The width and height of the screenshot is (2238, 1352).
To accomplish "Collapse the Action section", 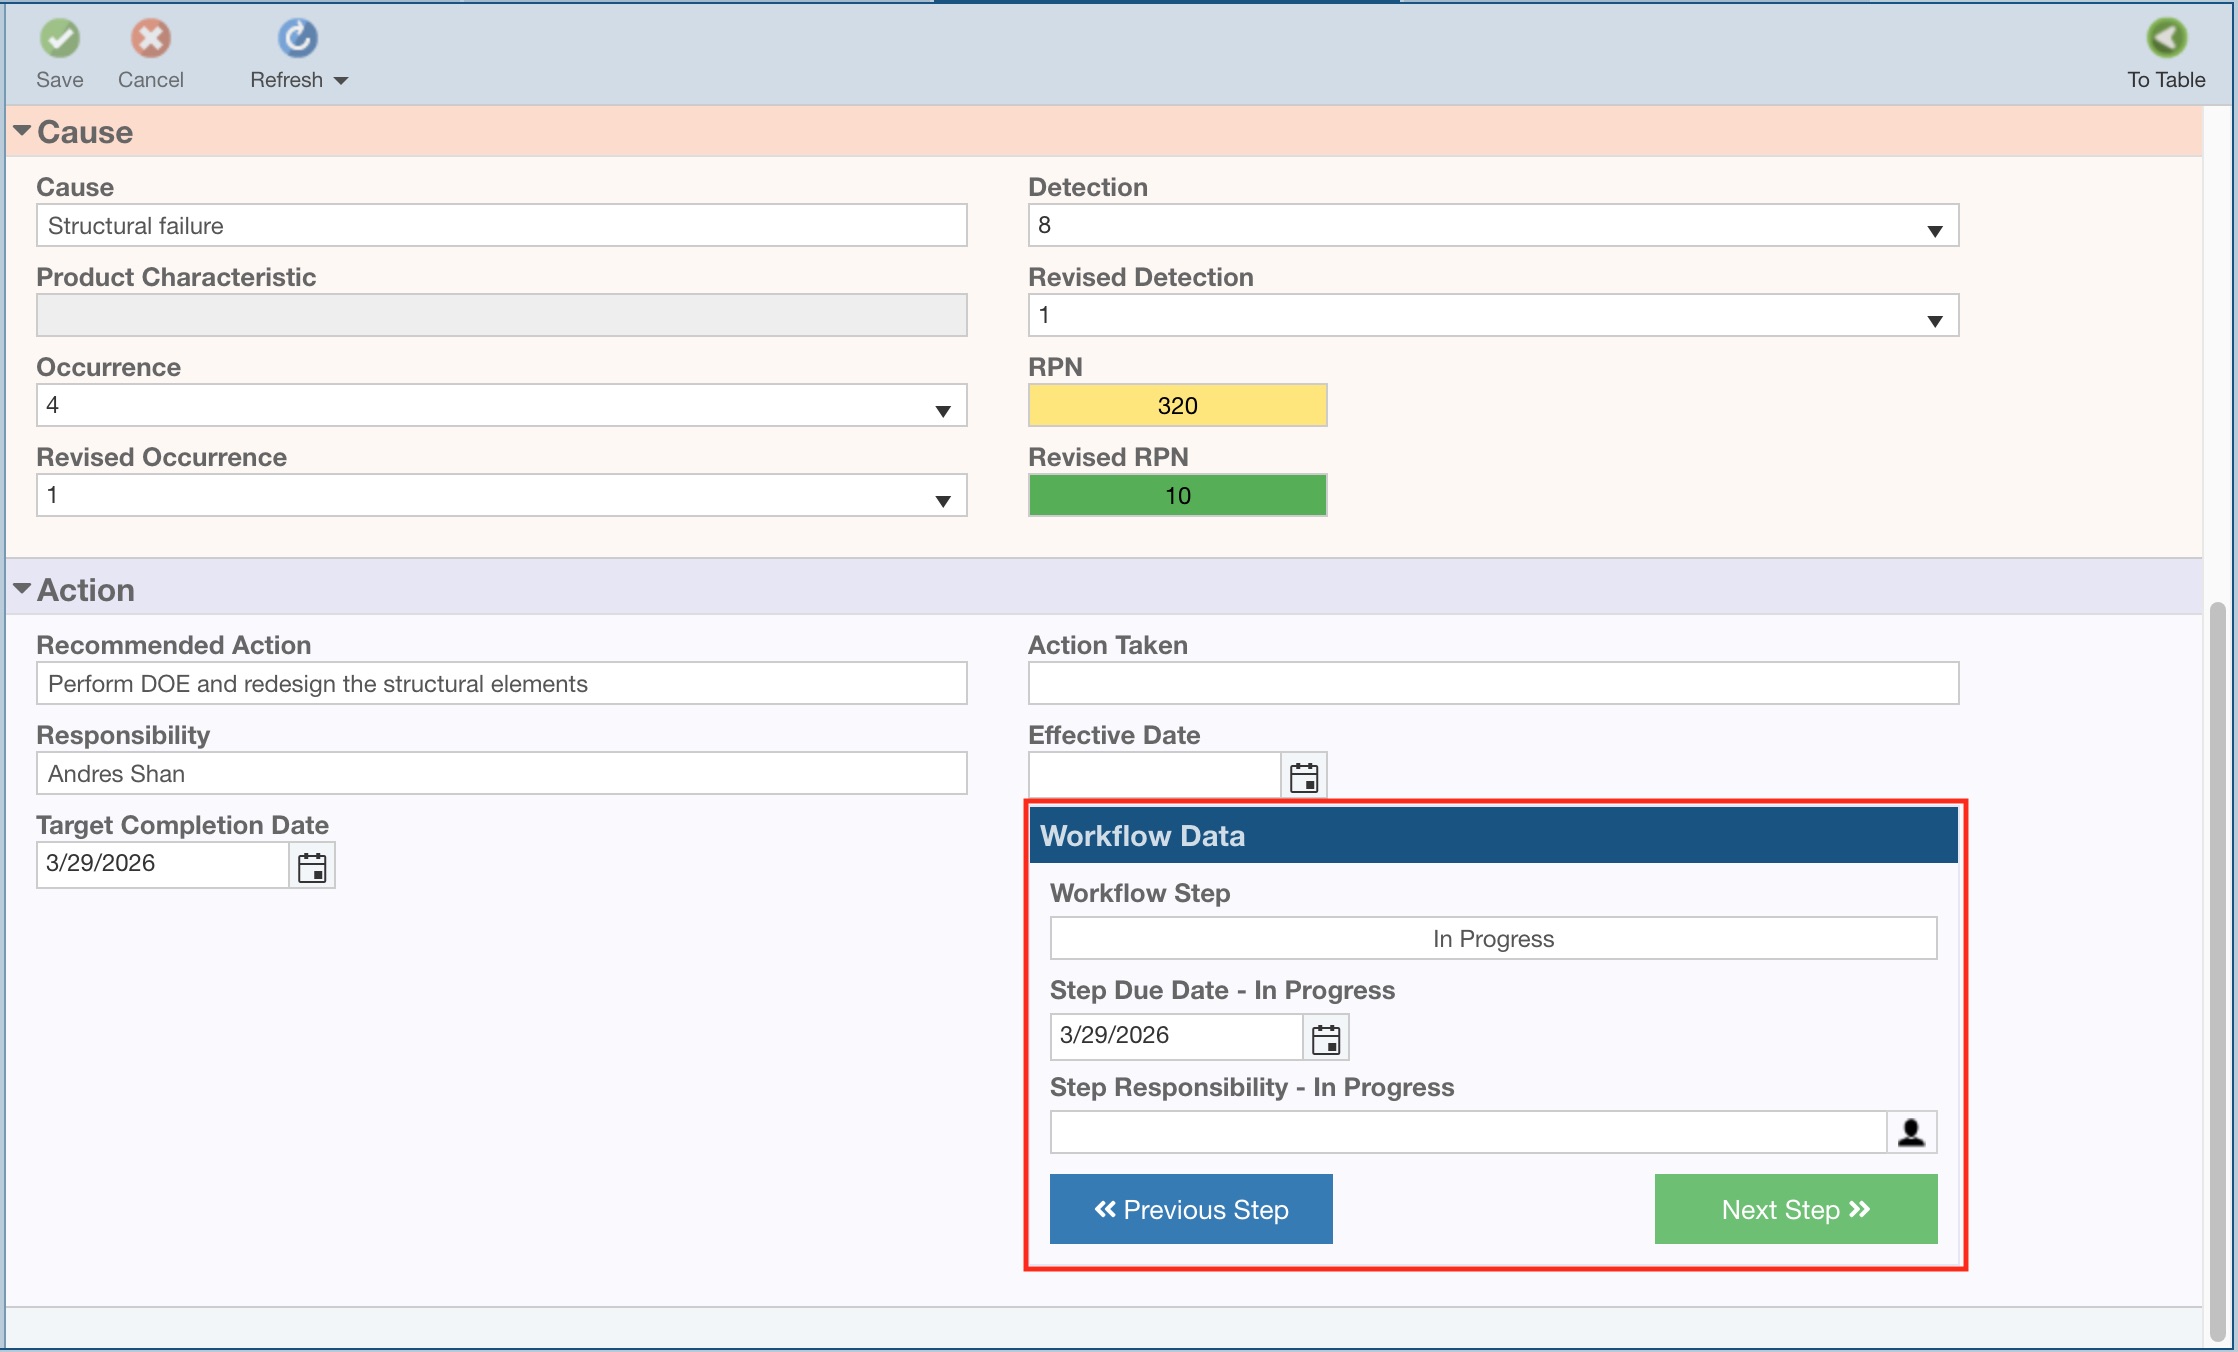I will pyautogui.click(x=22, y=589).
